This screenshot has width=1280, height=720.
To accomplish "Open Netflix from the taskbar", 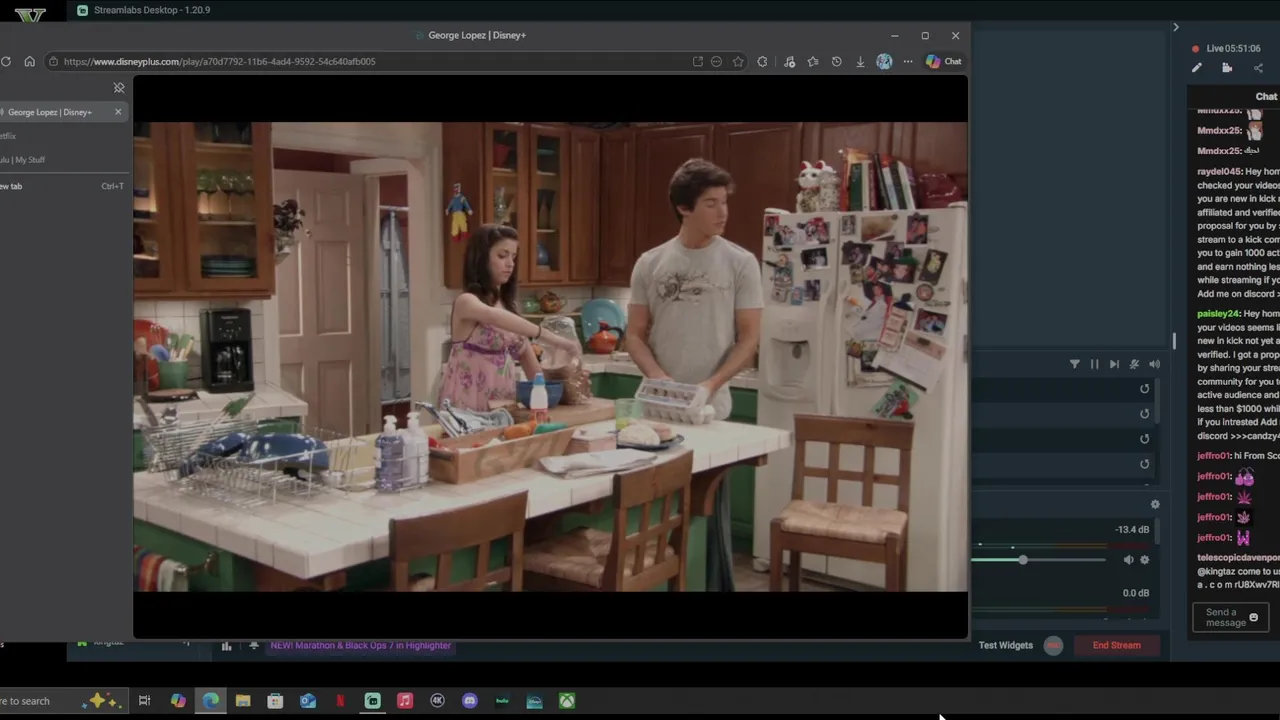I will (340, 701).
